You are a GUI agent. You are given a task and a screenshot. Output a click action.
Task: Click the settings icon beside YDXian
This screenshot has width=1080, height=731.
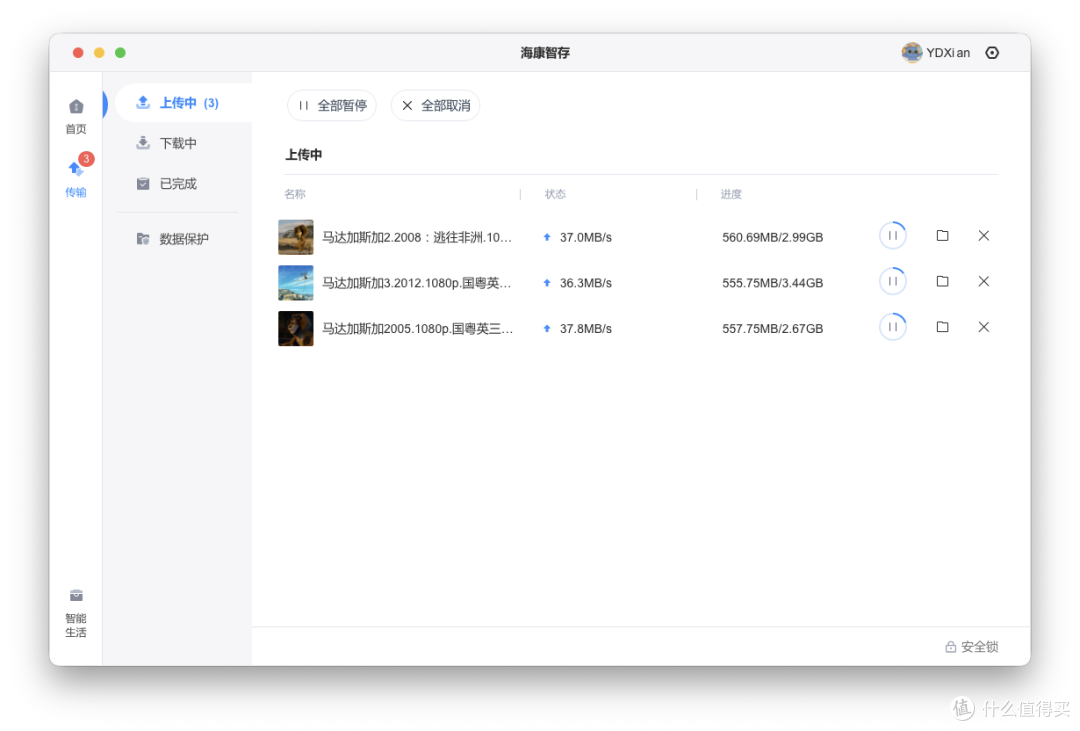pyautogui.click(x=992, y=52)
